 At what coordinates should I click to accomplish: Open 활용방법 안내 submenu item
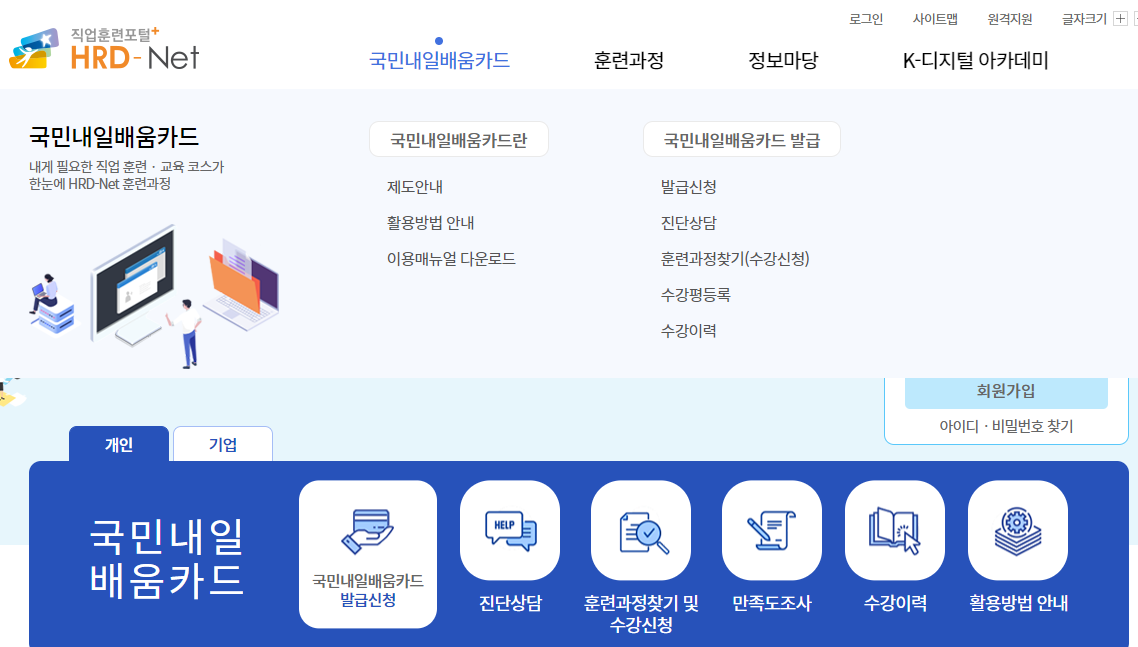click(430, 223)
